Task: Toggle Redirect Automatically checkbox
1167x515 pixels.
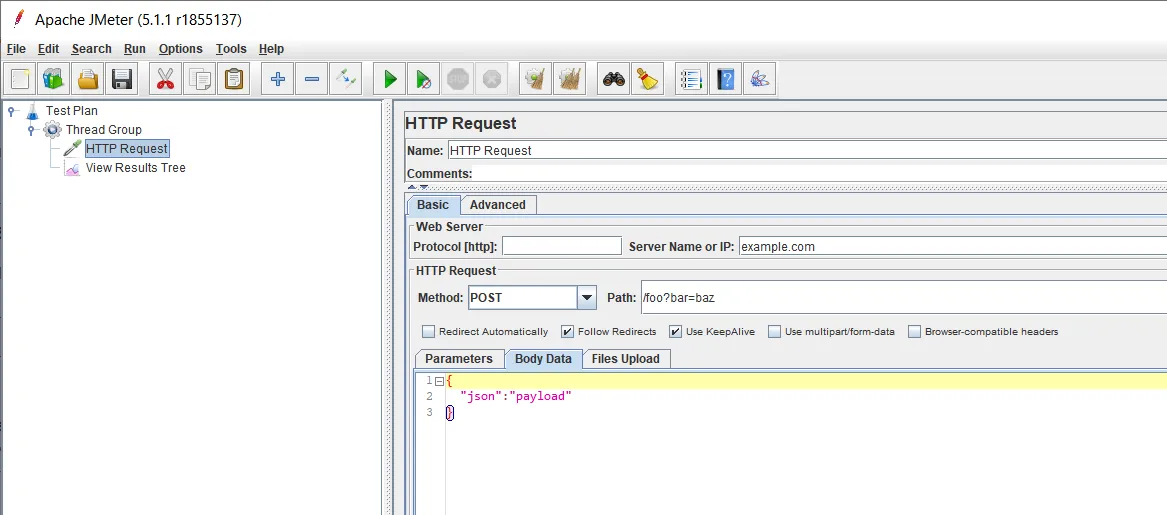Action: 428,331
